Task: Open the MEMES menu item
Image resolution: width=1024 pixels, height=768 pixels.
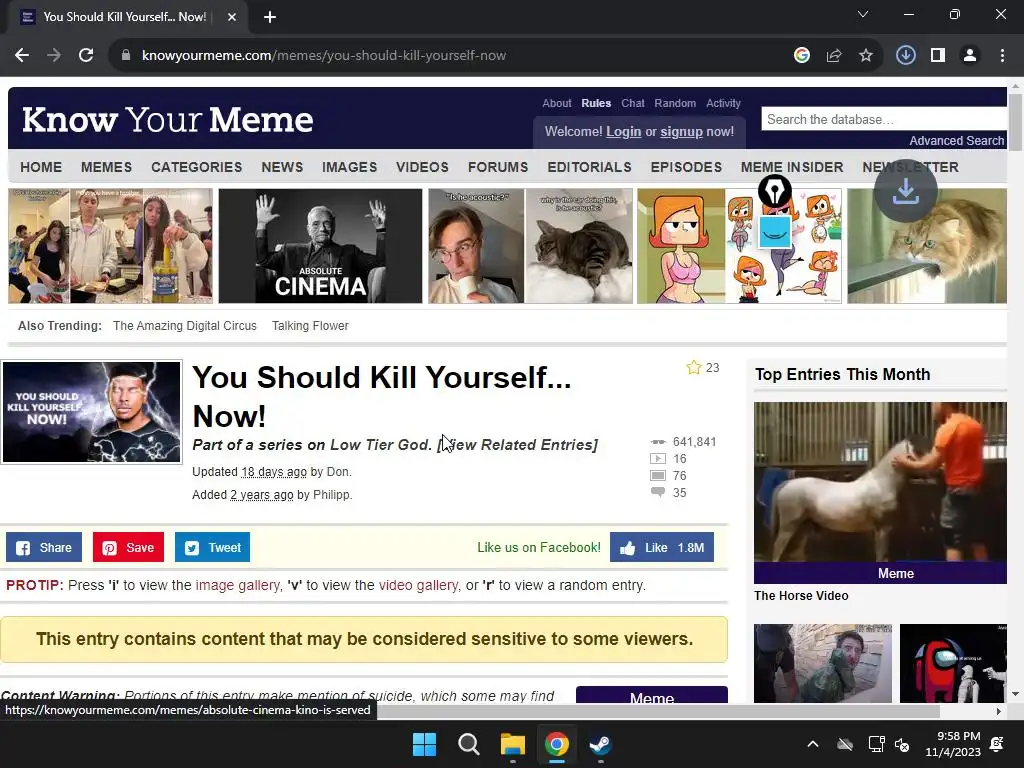Action: pos(106,167)
